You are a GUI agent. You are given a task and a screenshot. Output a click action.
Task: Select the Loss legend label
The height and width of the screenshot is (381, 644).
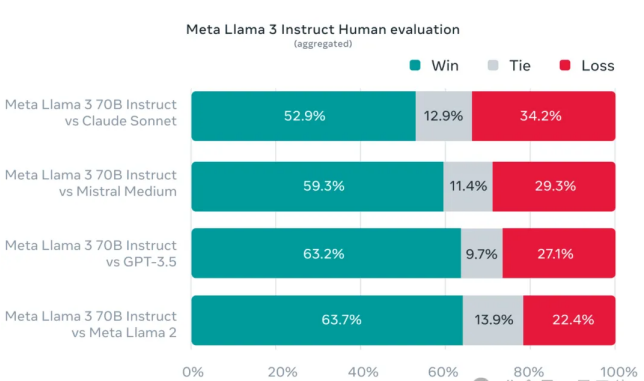(598, 66)
